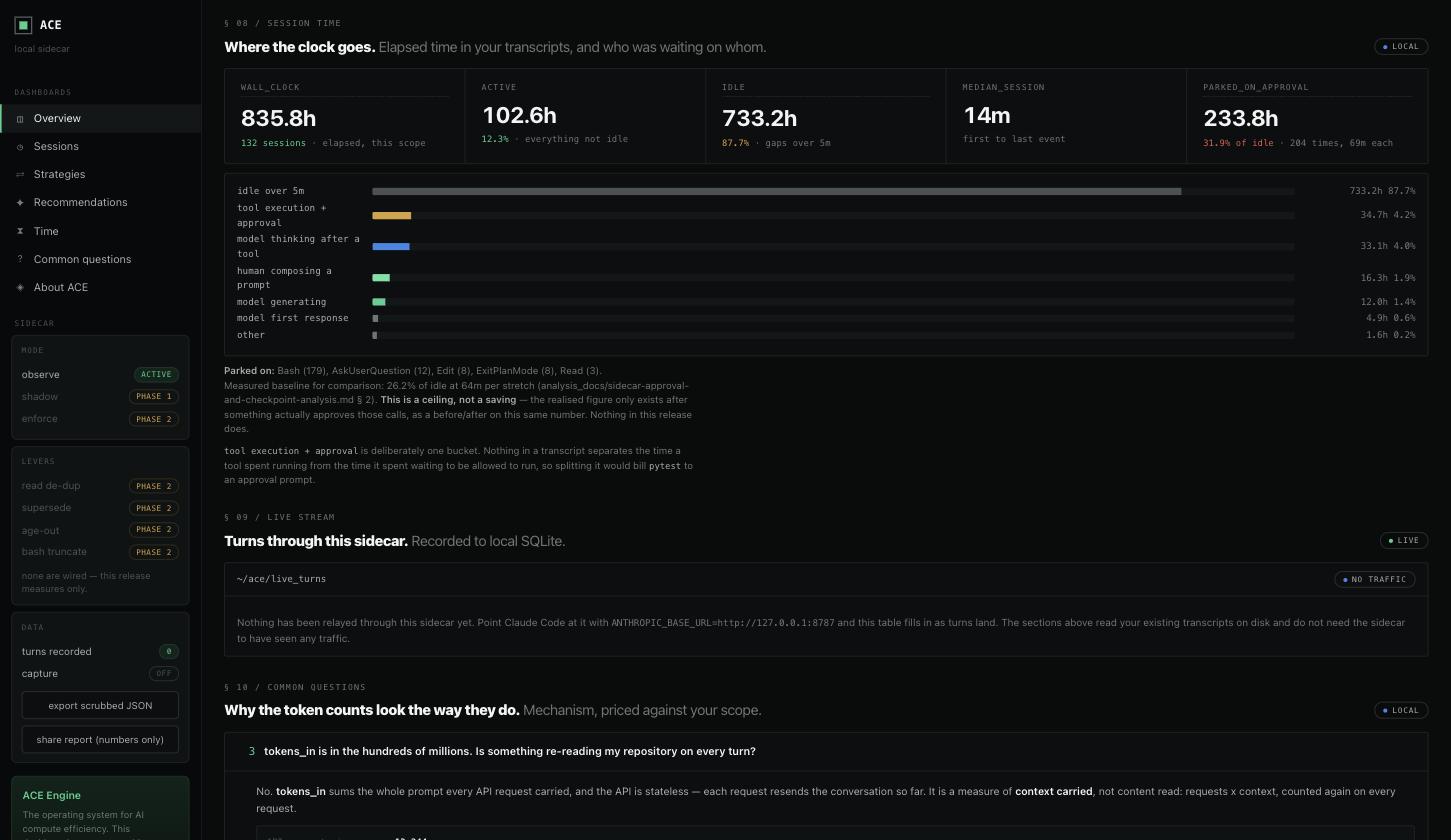Select Recommendations in the sidebar
The image size is (1451, 840).
[x=100, y=202]
